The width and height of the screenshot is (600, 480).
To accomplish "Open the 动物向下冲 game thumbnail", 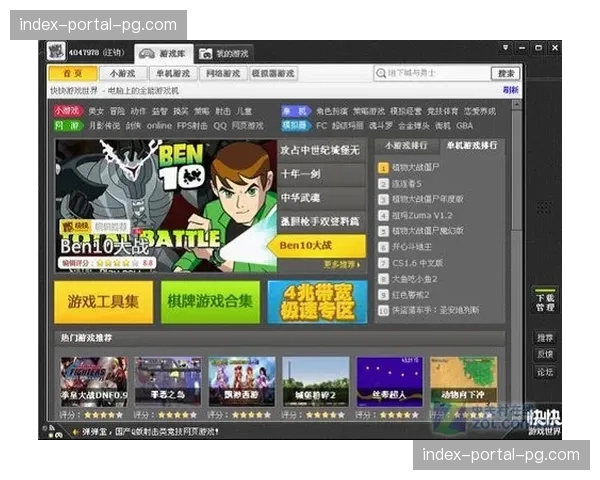I will pos(463,382).
